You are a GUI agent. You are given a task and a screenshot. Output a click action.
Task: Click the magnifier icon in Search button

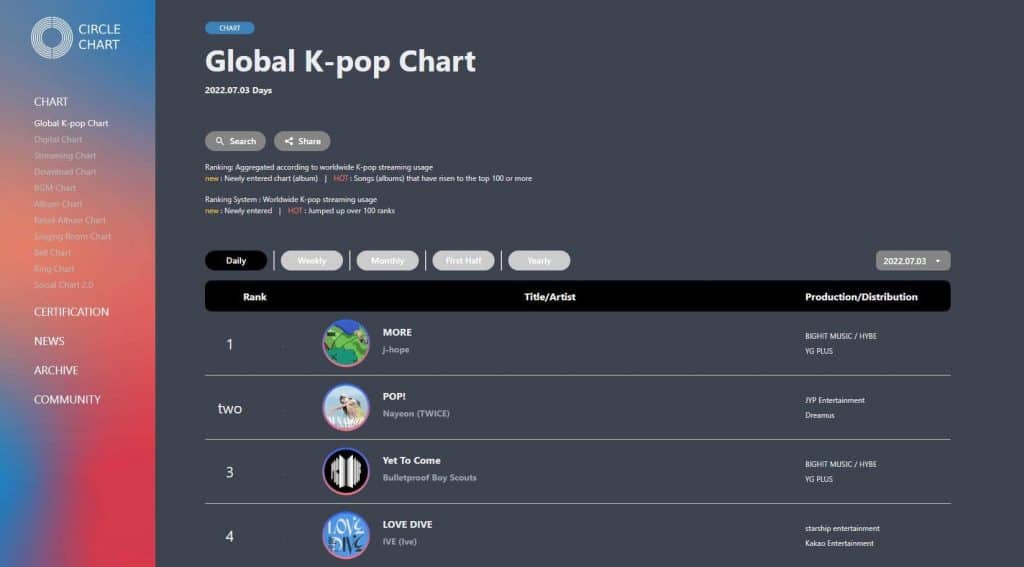pos(220,142)
